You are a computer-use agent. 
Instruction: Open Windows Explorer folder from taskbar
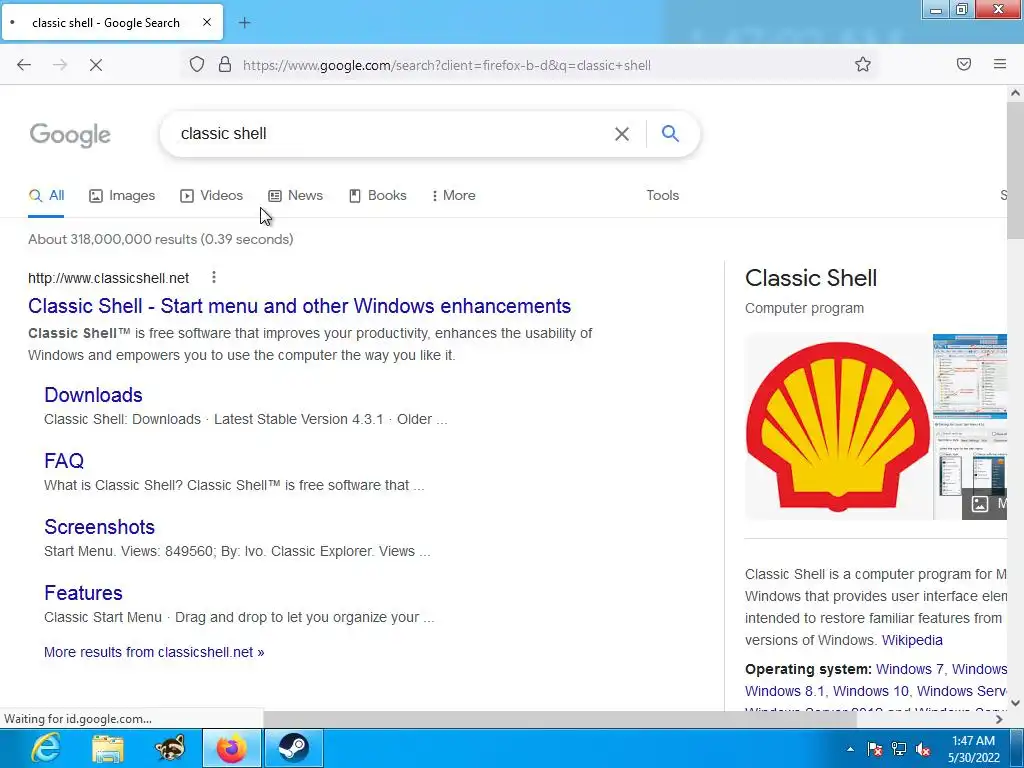108,748
